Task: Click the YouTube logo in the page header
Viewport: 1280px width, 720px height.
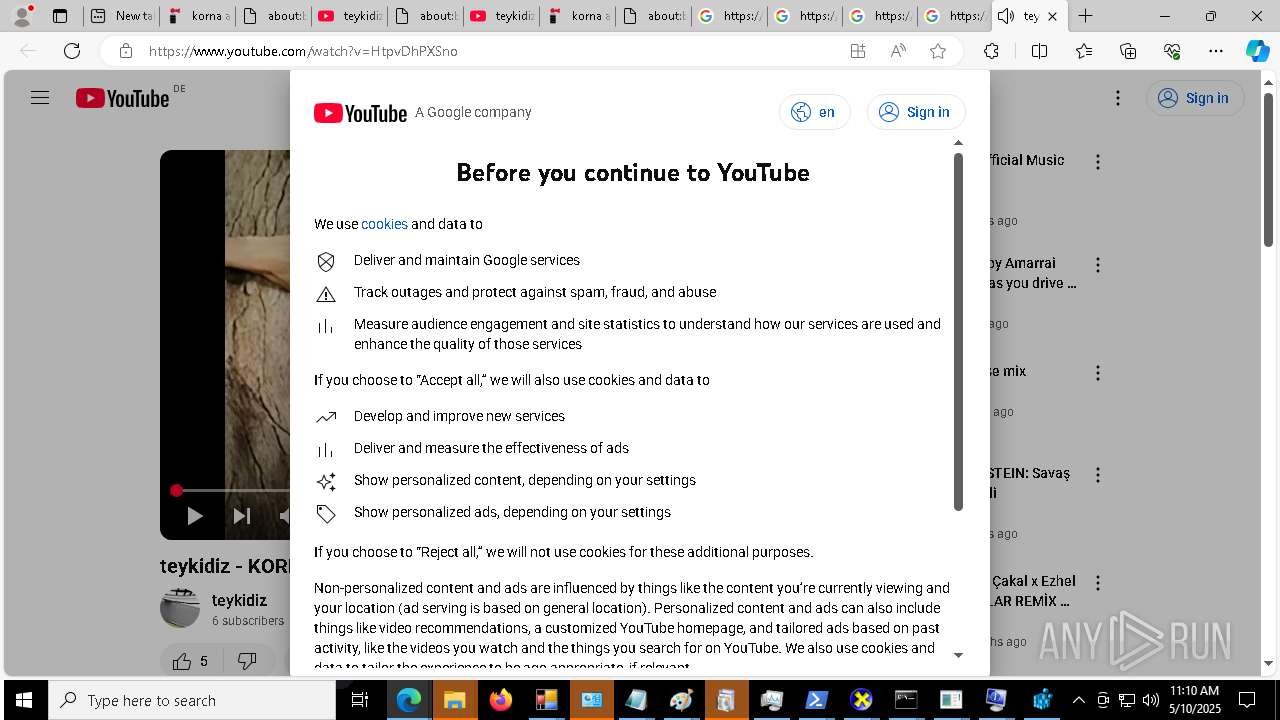Action: (x=123, y=98)
